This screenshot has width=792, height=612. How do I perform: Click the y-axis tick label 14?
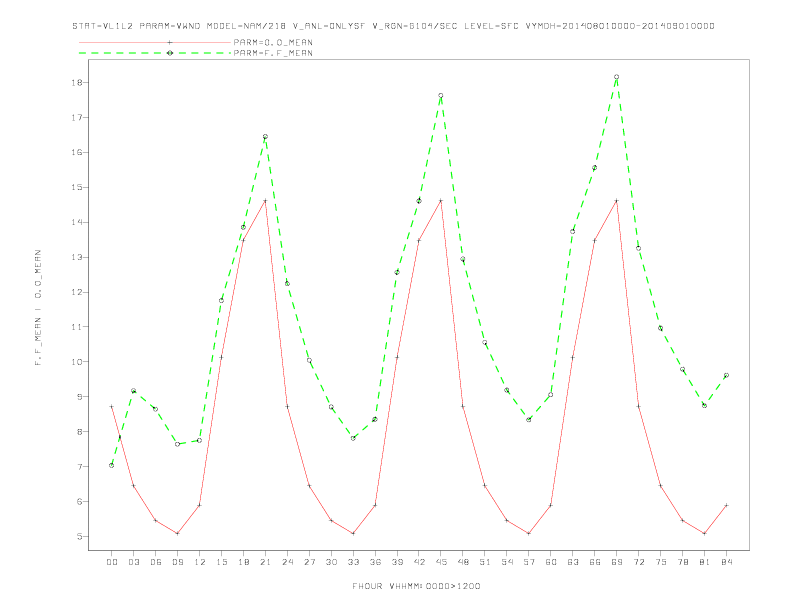pos(77,222)
